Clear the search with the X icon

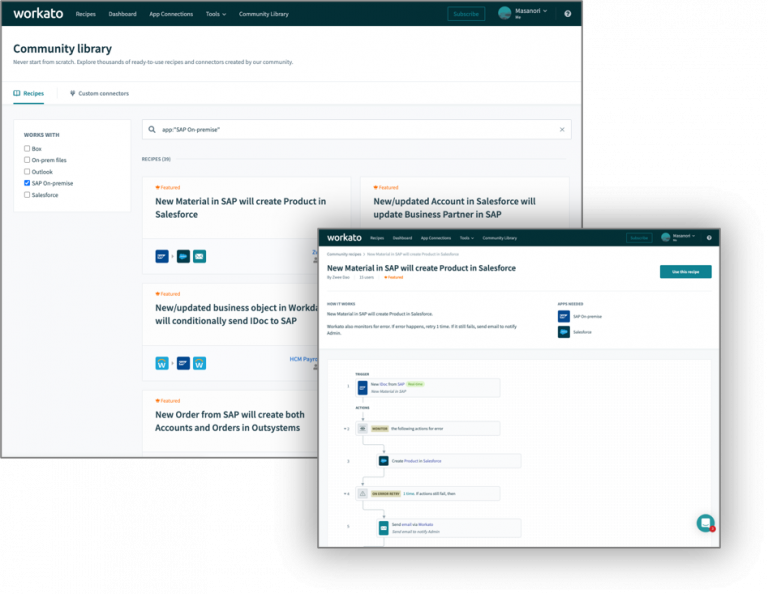[562, 130]
